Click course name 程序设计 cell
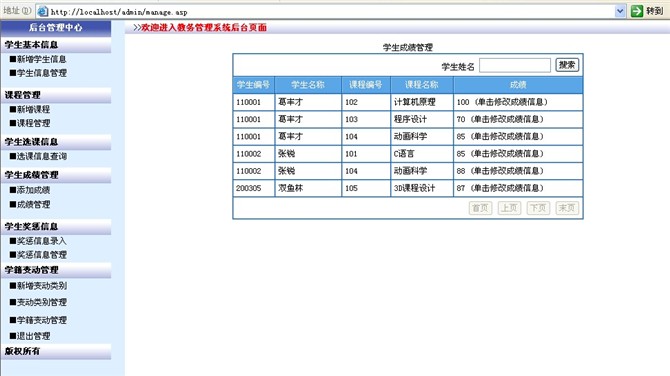Image resolution: width=670 pixels, height=376 pixels. (422, 119)
